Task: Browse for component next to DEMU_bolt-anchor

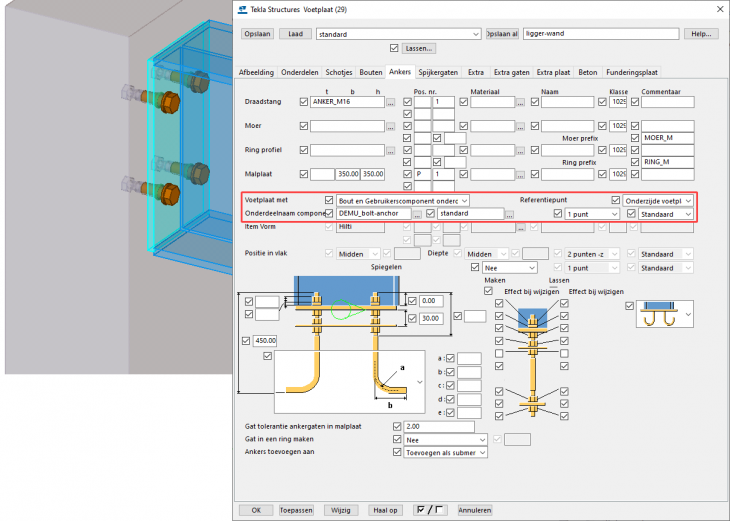Action: coord(417,215)
